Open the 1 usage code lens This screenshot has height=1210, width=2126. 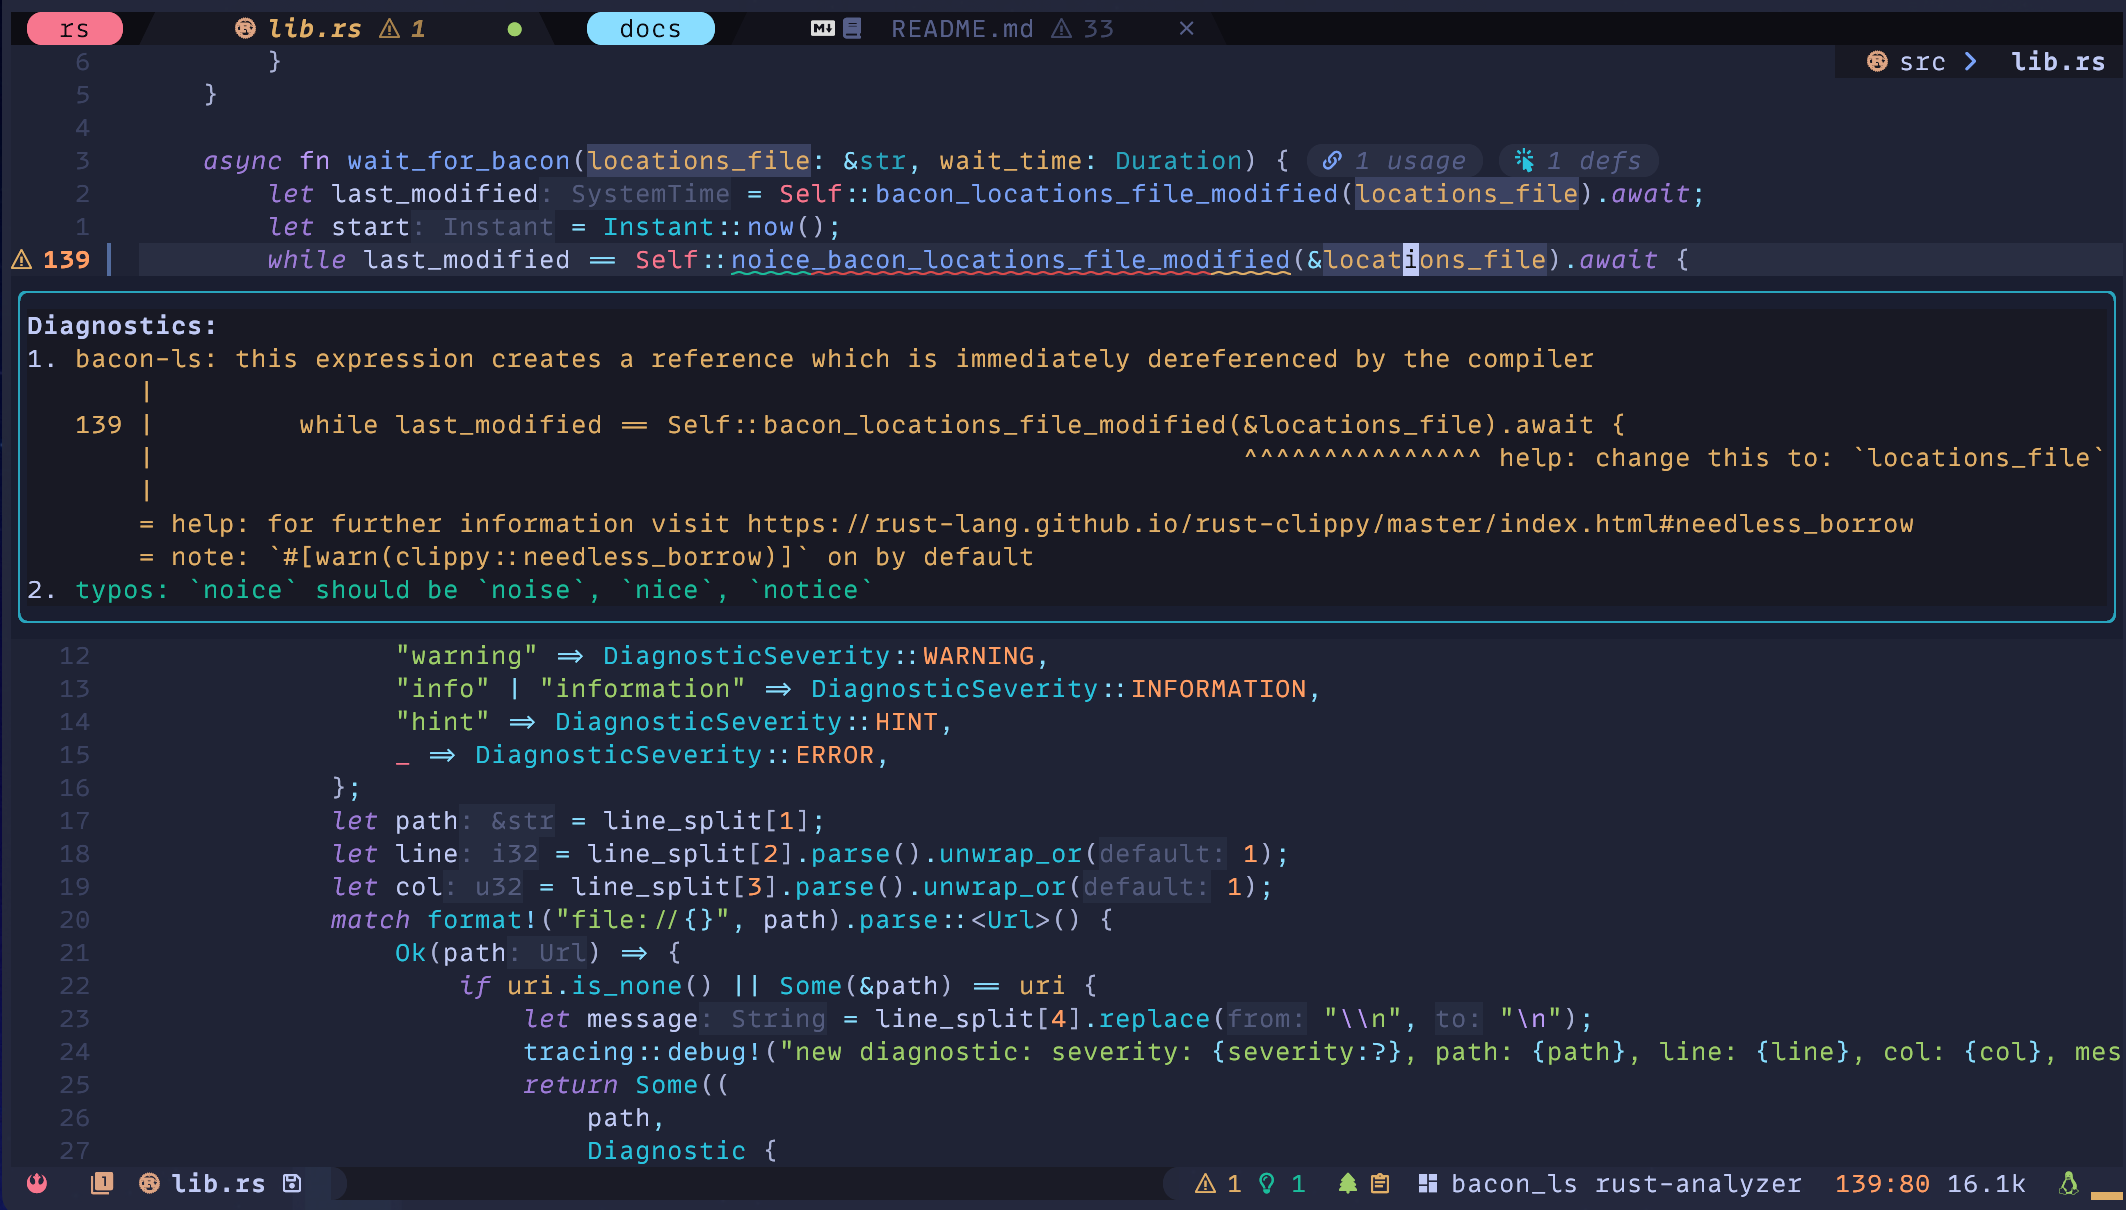click(1397, 160)
